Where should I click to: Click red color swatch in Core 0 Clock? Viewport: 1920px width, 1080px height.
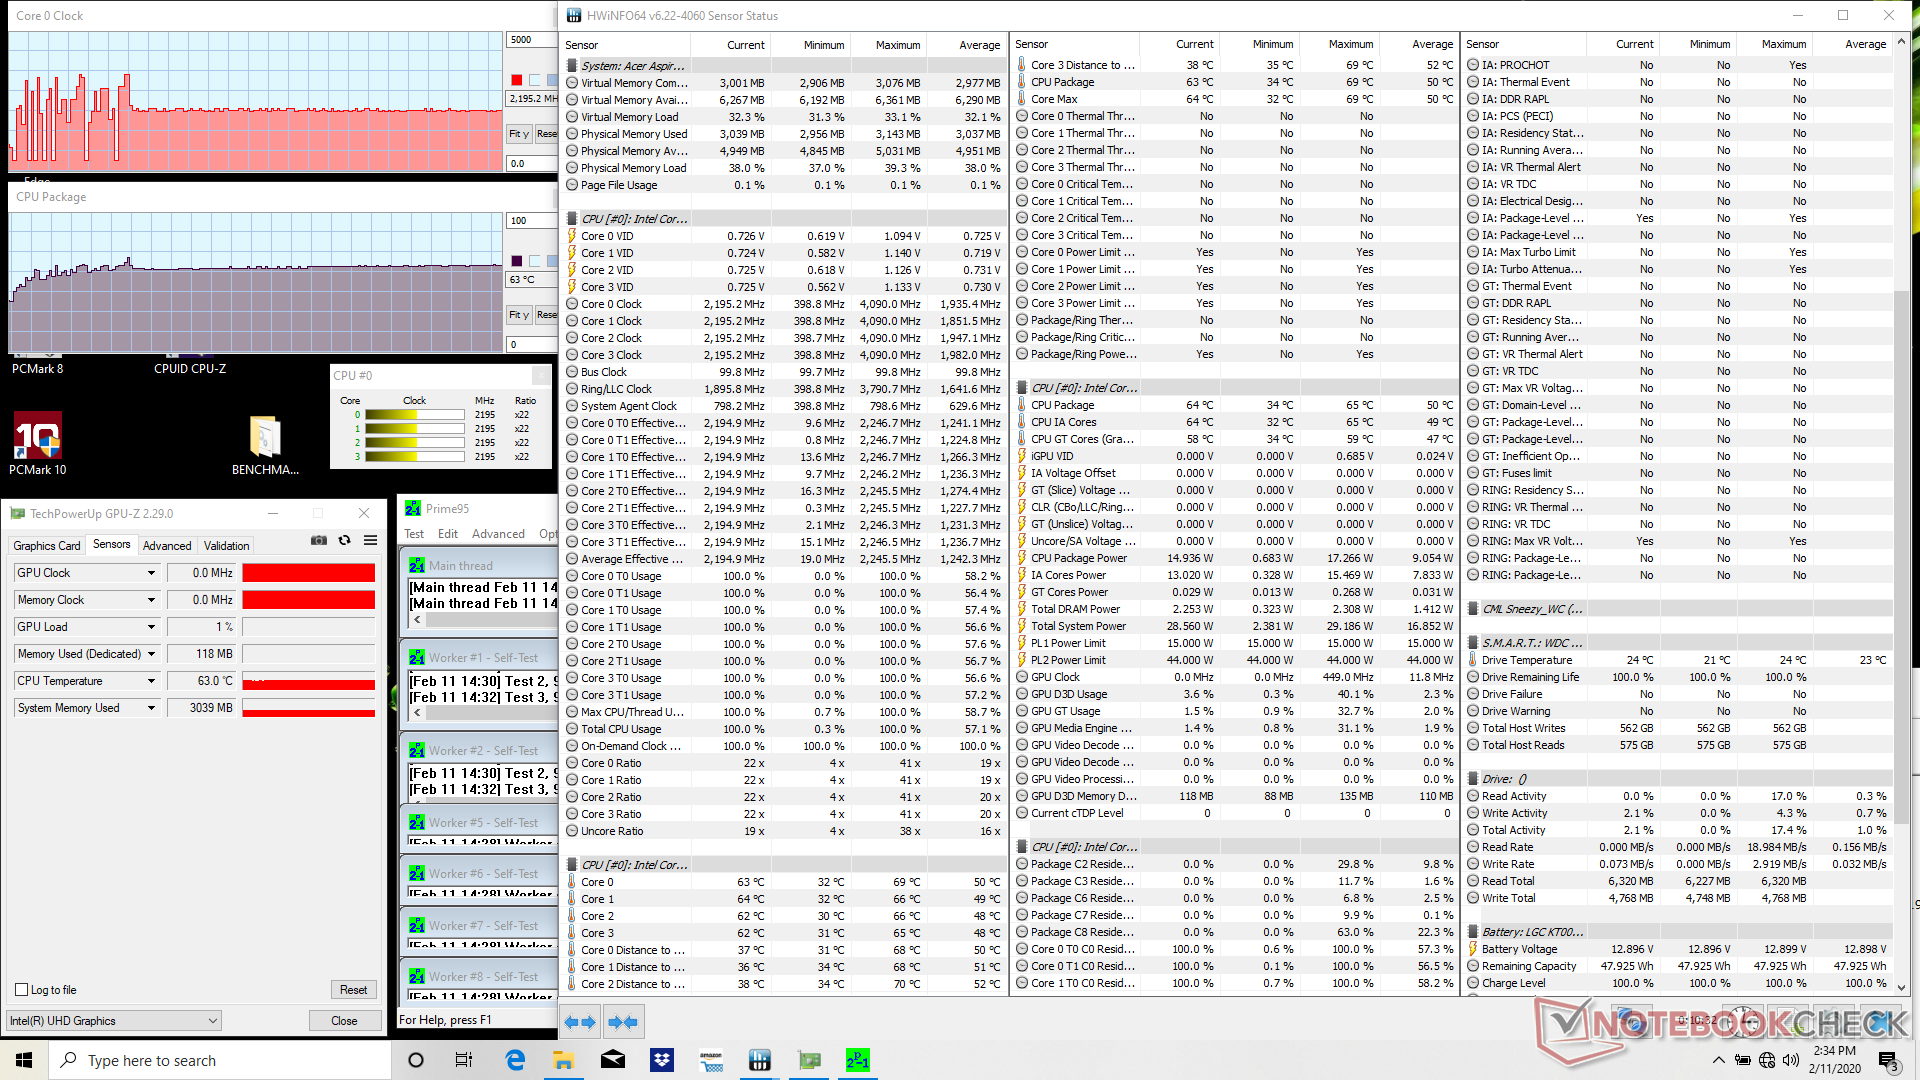tap(517, 80)
